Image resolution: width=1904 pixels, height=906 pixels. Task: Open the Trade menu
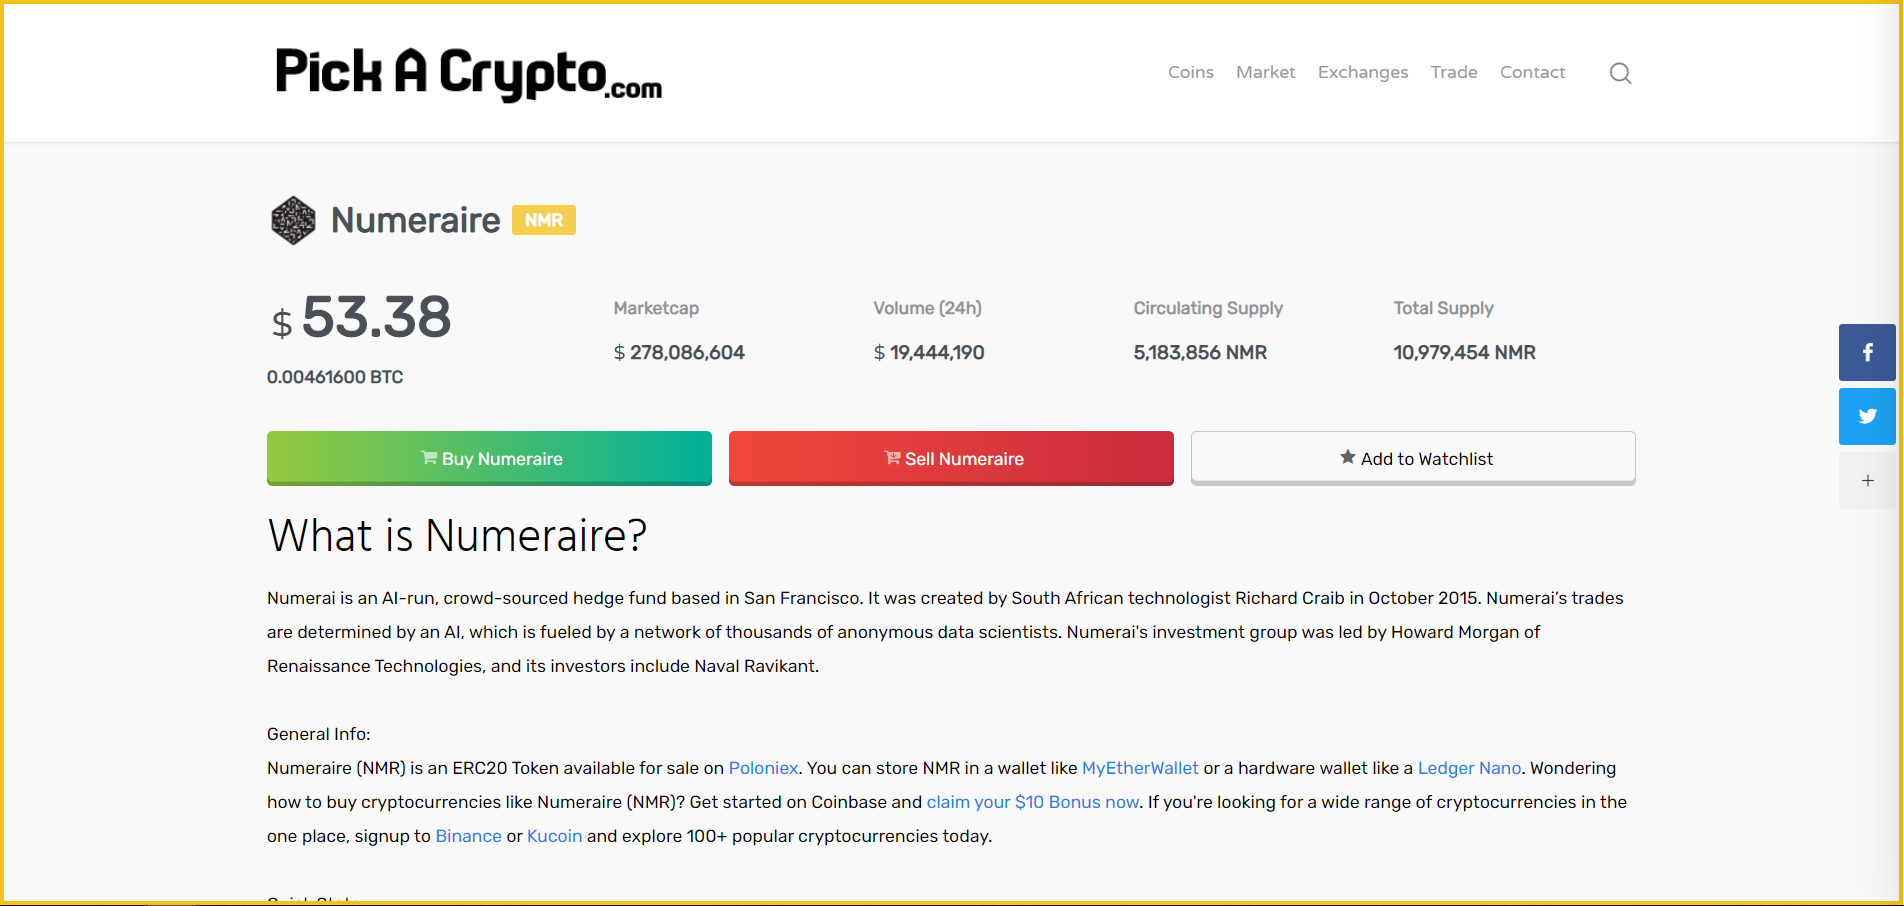coord(1453,72)
